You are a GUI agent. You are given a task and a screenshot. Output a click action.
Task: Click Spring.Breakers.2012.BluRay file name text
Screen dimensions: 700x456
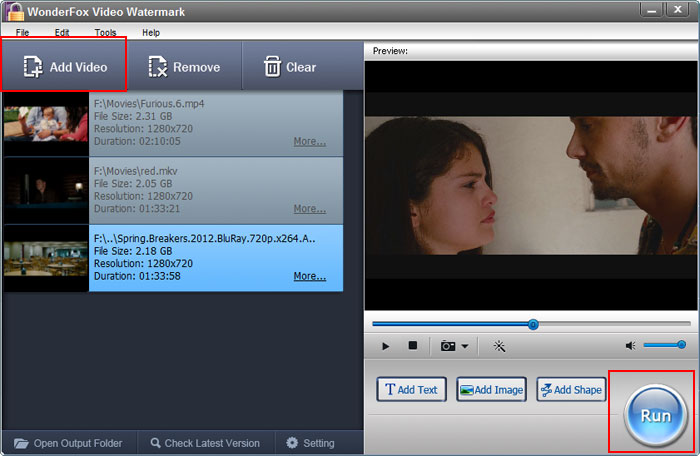(204, 238)
